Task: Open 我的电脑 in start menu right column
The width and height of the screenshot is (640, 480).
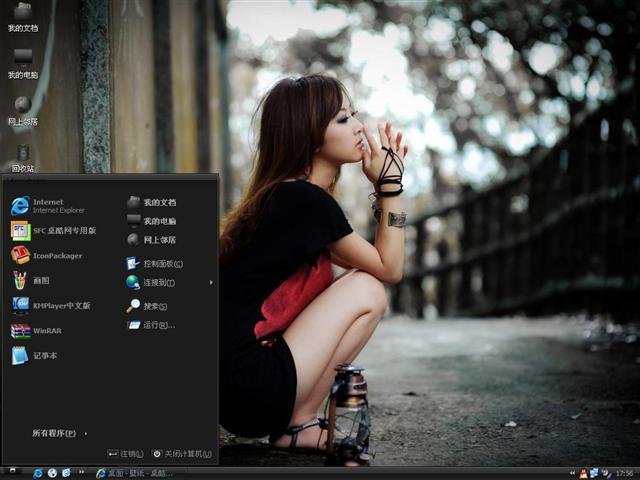Action: (151, 221)
